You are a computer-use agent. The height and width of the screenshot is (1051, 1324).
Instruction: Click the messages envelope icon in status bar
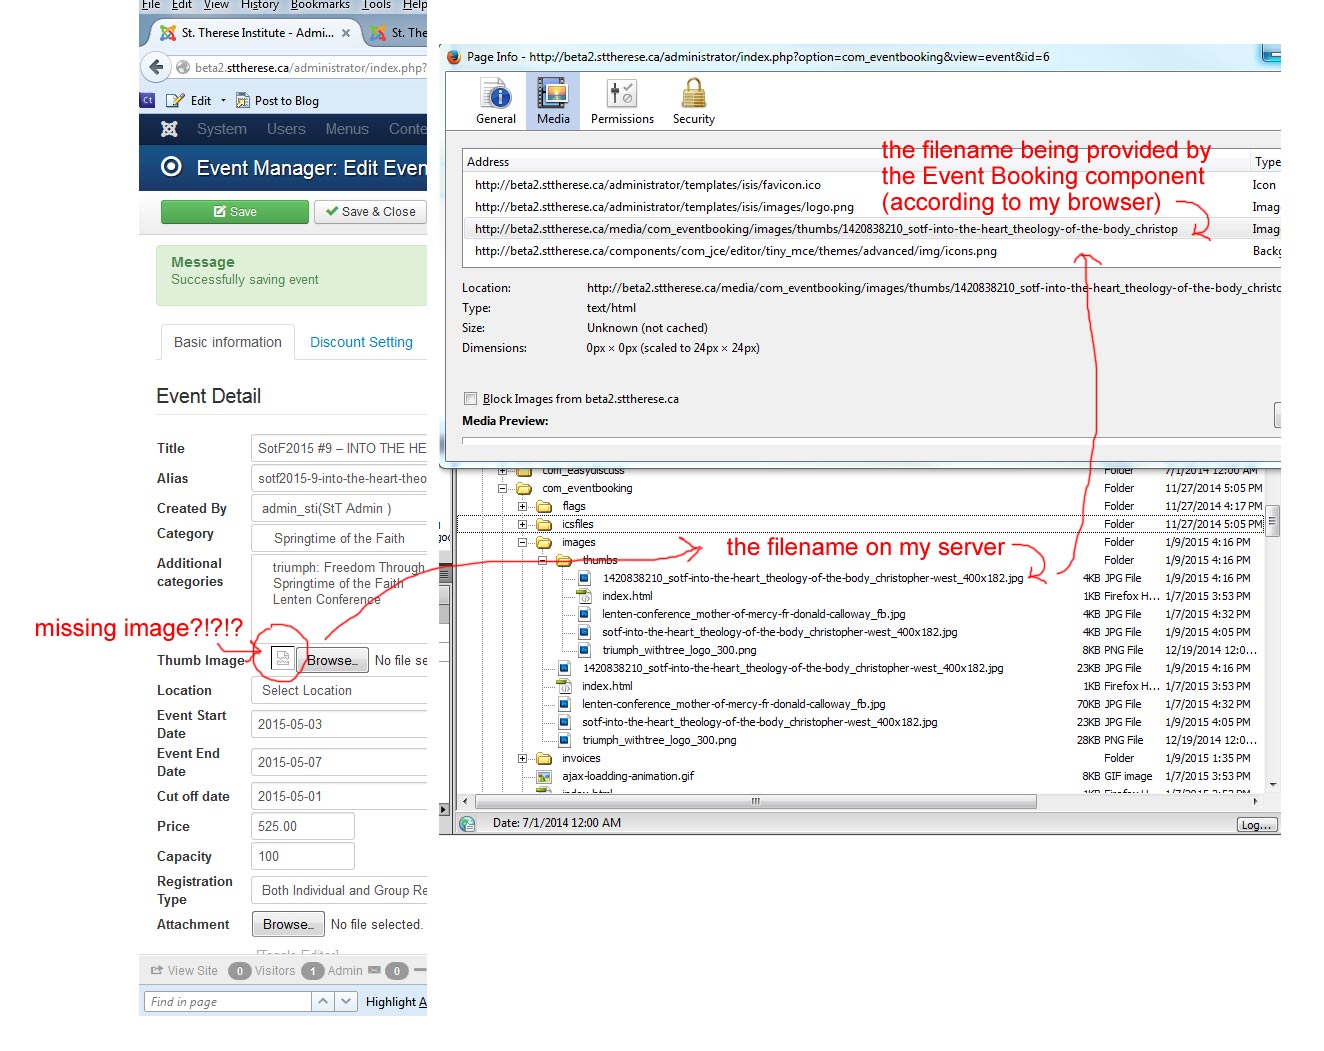pos(374,970)
